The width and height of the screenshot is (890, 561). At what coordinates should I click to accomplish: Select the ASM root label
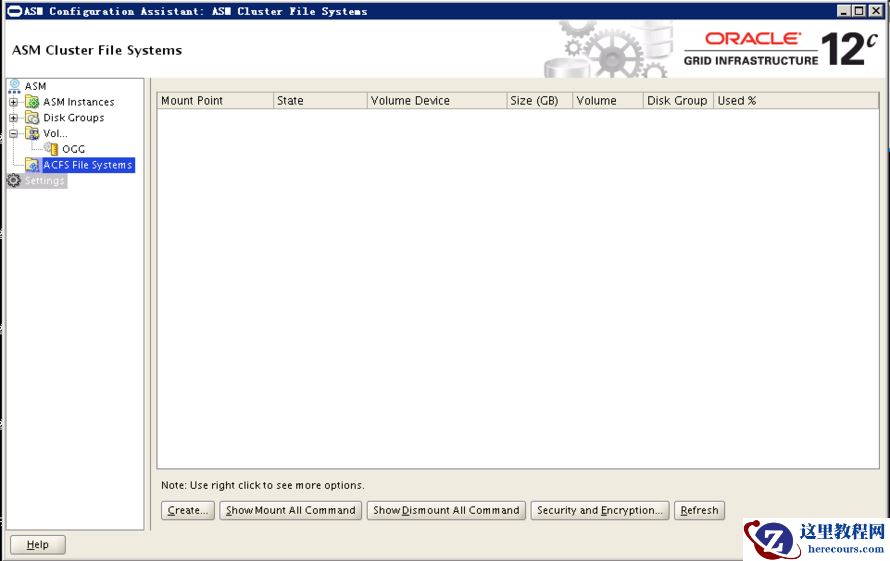35,86
